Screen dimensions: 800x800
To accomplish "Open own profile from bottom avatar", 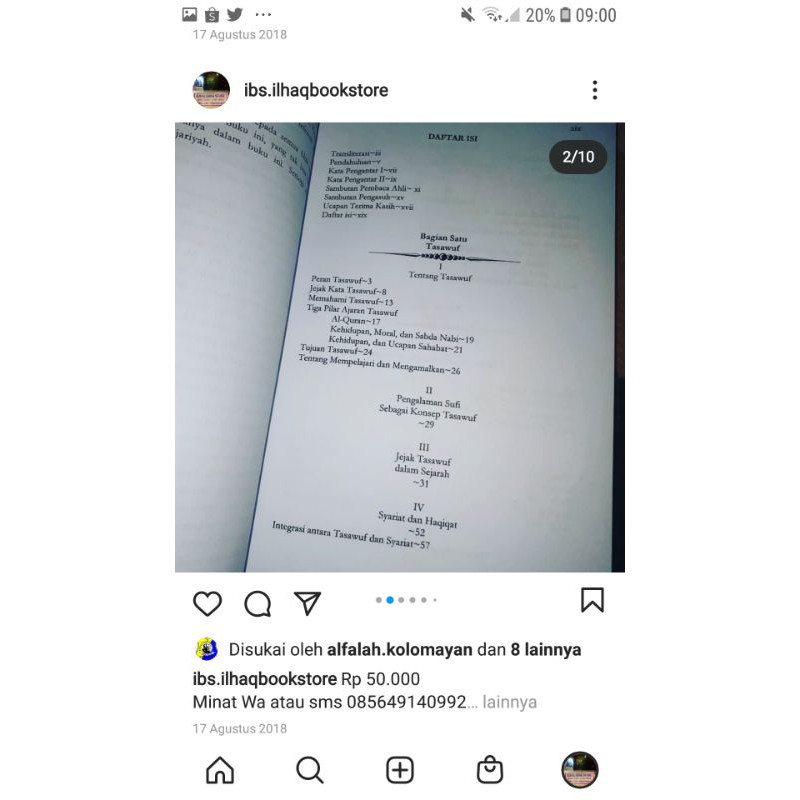I will click(580, 769).
